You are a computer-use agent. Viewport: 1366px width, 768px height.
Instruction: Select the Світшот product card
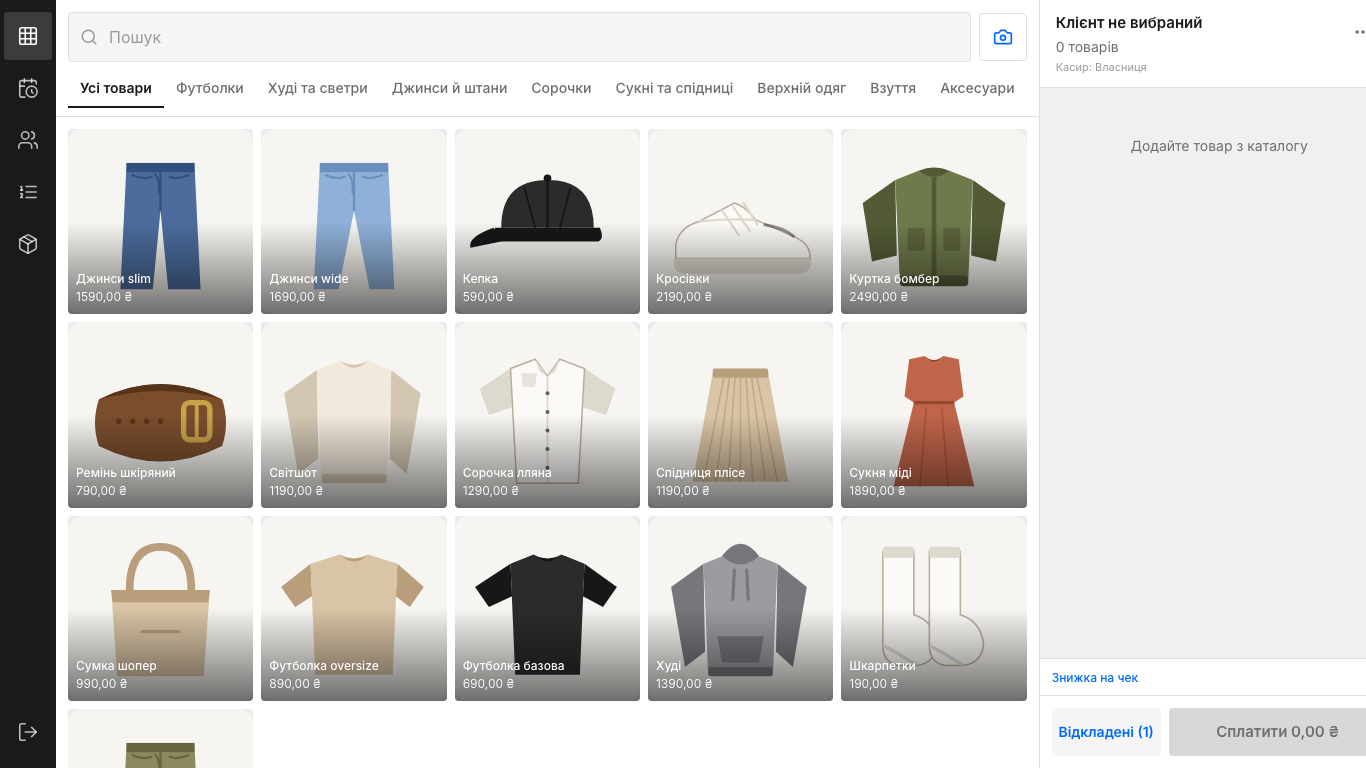pos(354,415)
